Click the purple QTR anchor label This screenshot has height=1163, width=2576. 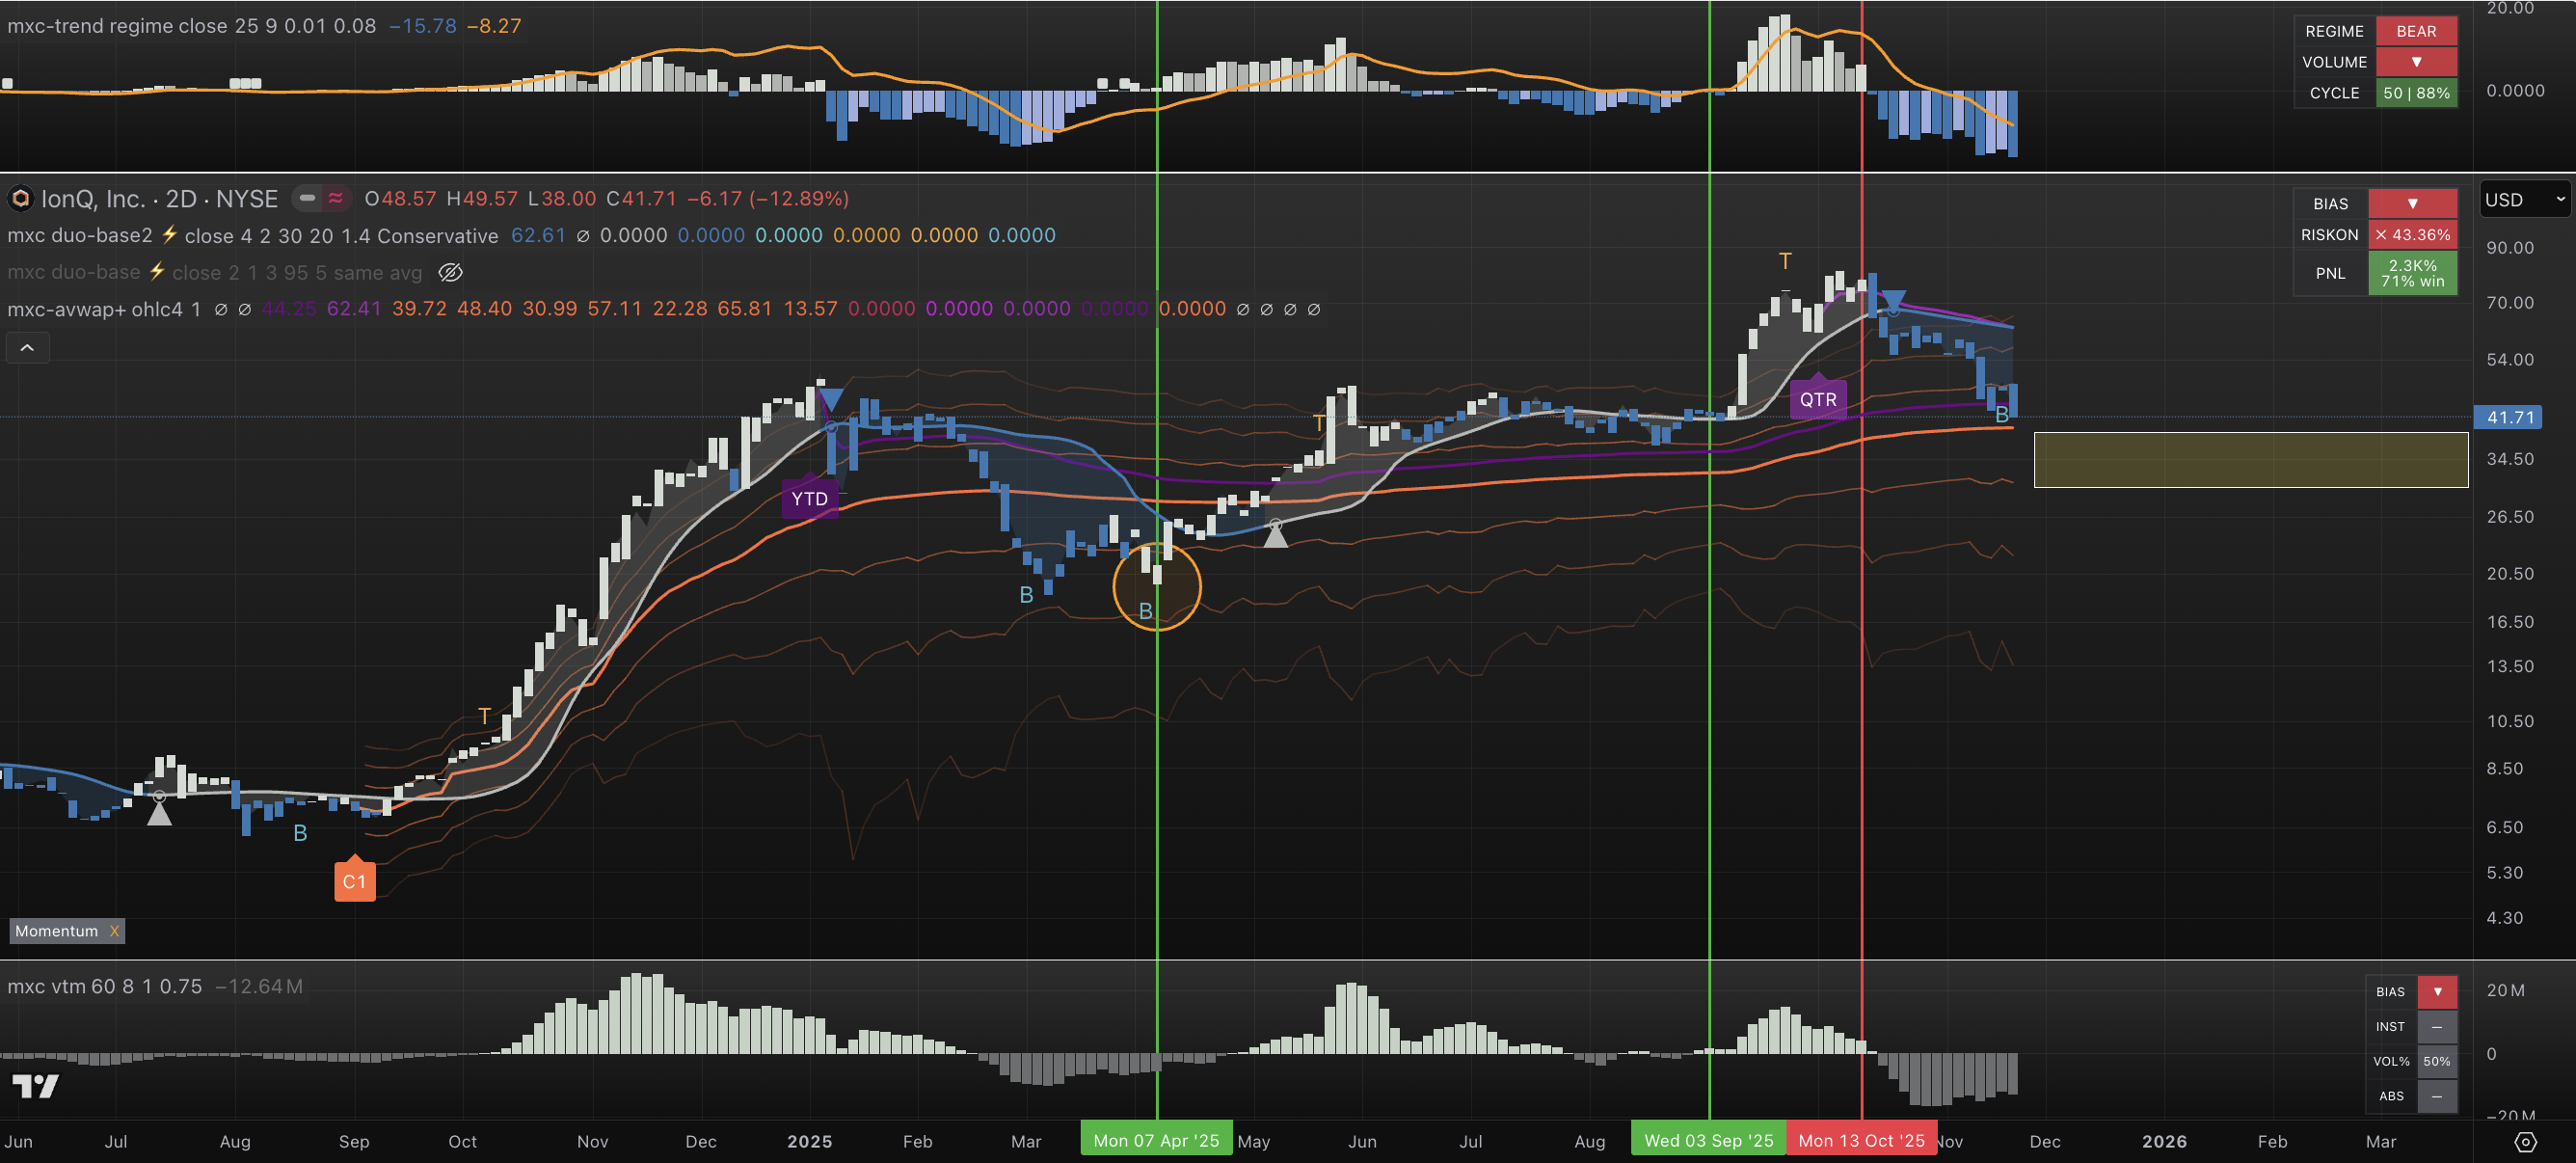(x=1817, y=399)
